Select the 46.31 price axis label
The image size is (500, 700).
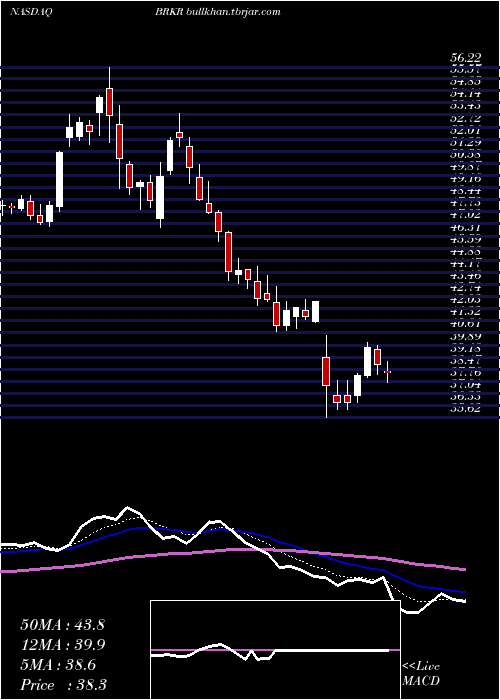(465, 227)
